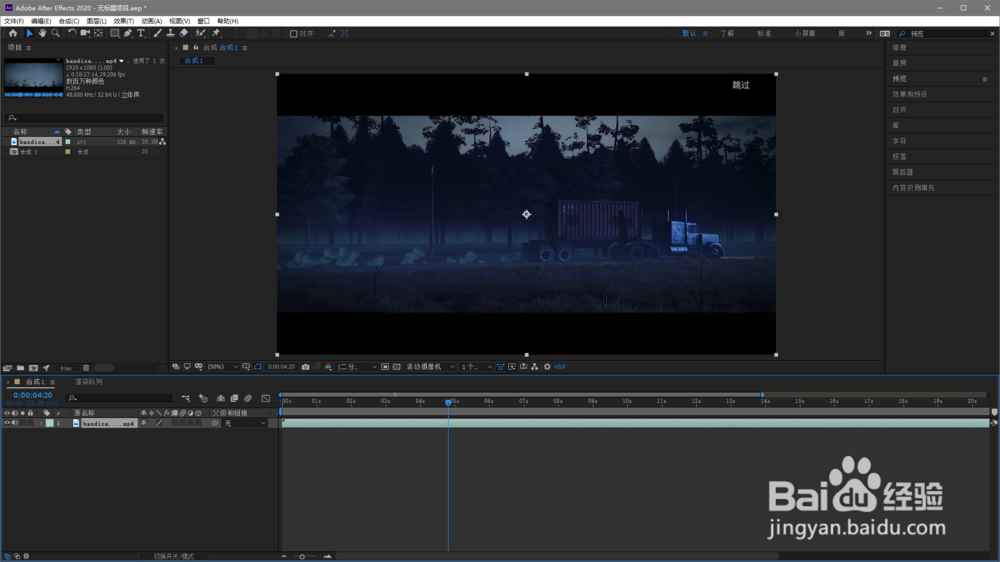Click the bandica layer label color swatch
The height and width of the screenshot is (562, 1000).
pyautogui.click(x=50, y=423)
